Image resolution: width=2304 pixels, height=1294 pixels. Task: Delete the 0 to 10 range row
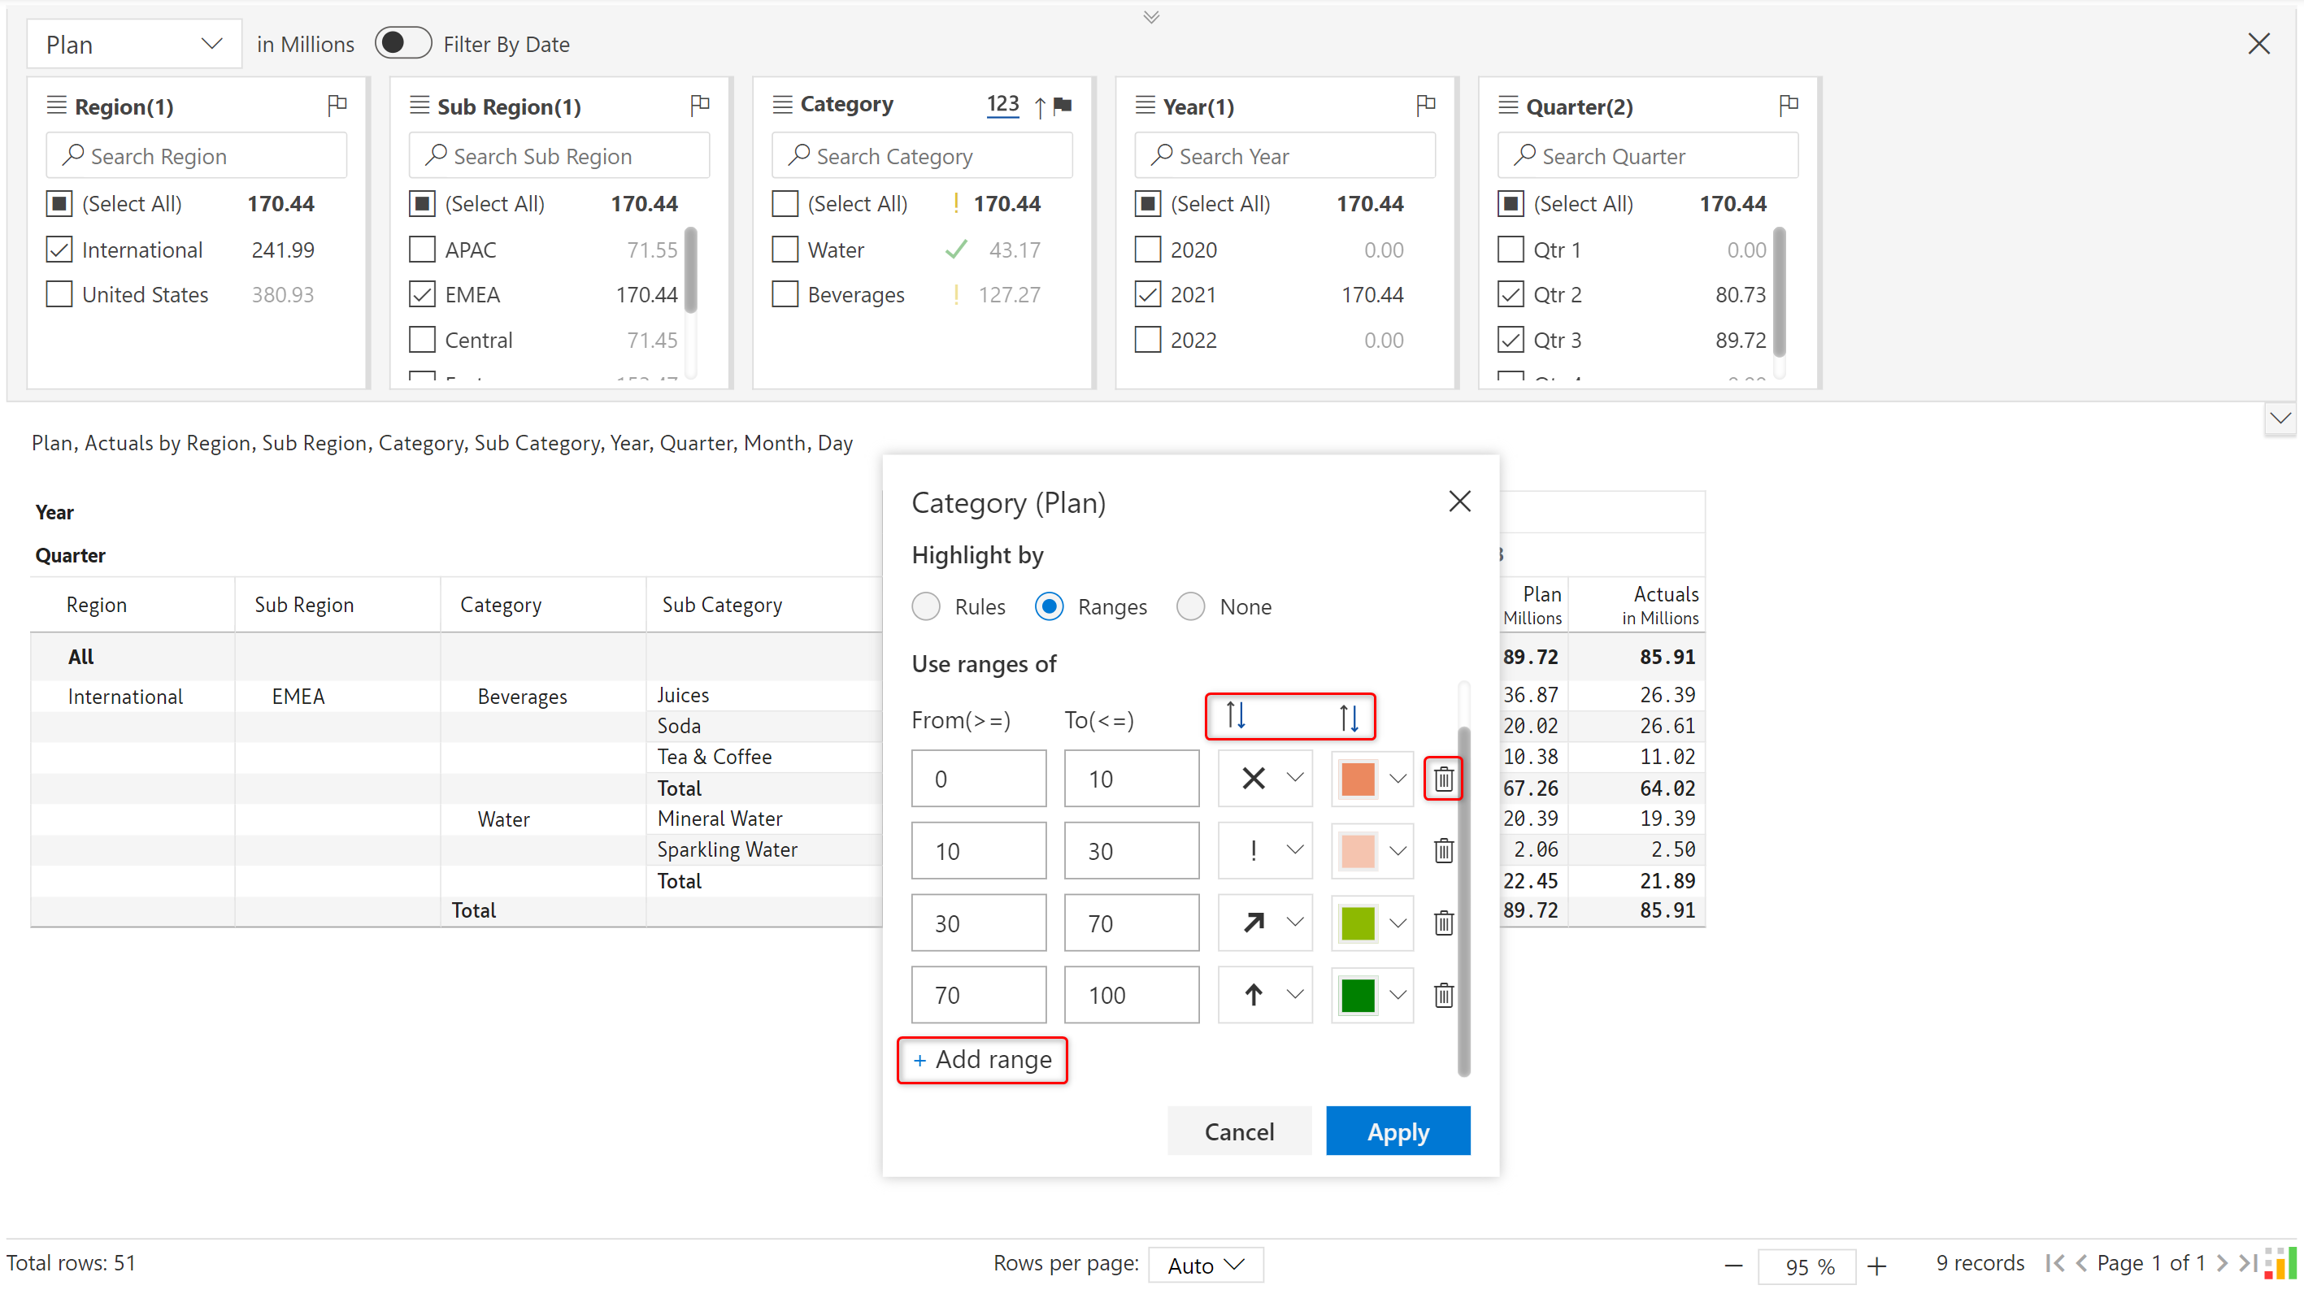tap(1443, 779)
